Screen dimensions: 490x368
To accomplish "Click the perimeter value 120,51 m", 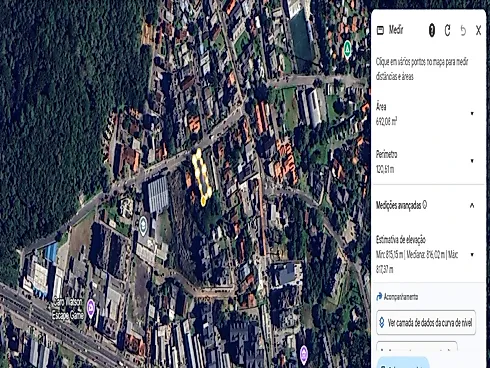I will click(x=385, y=169).
